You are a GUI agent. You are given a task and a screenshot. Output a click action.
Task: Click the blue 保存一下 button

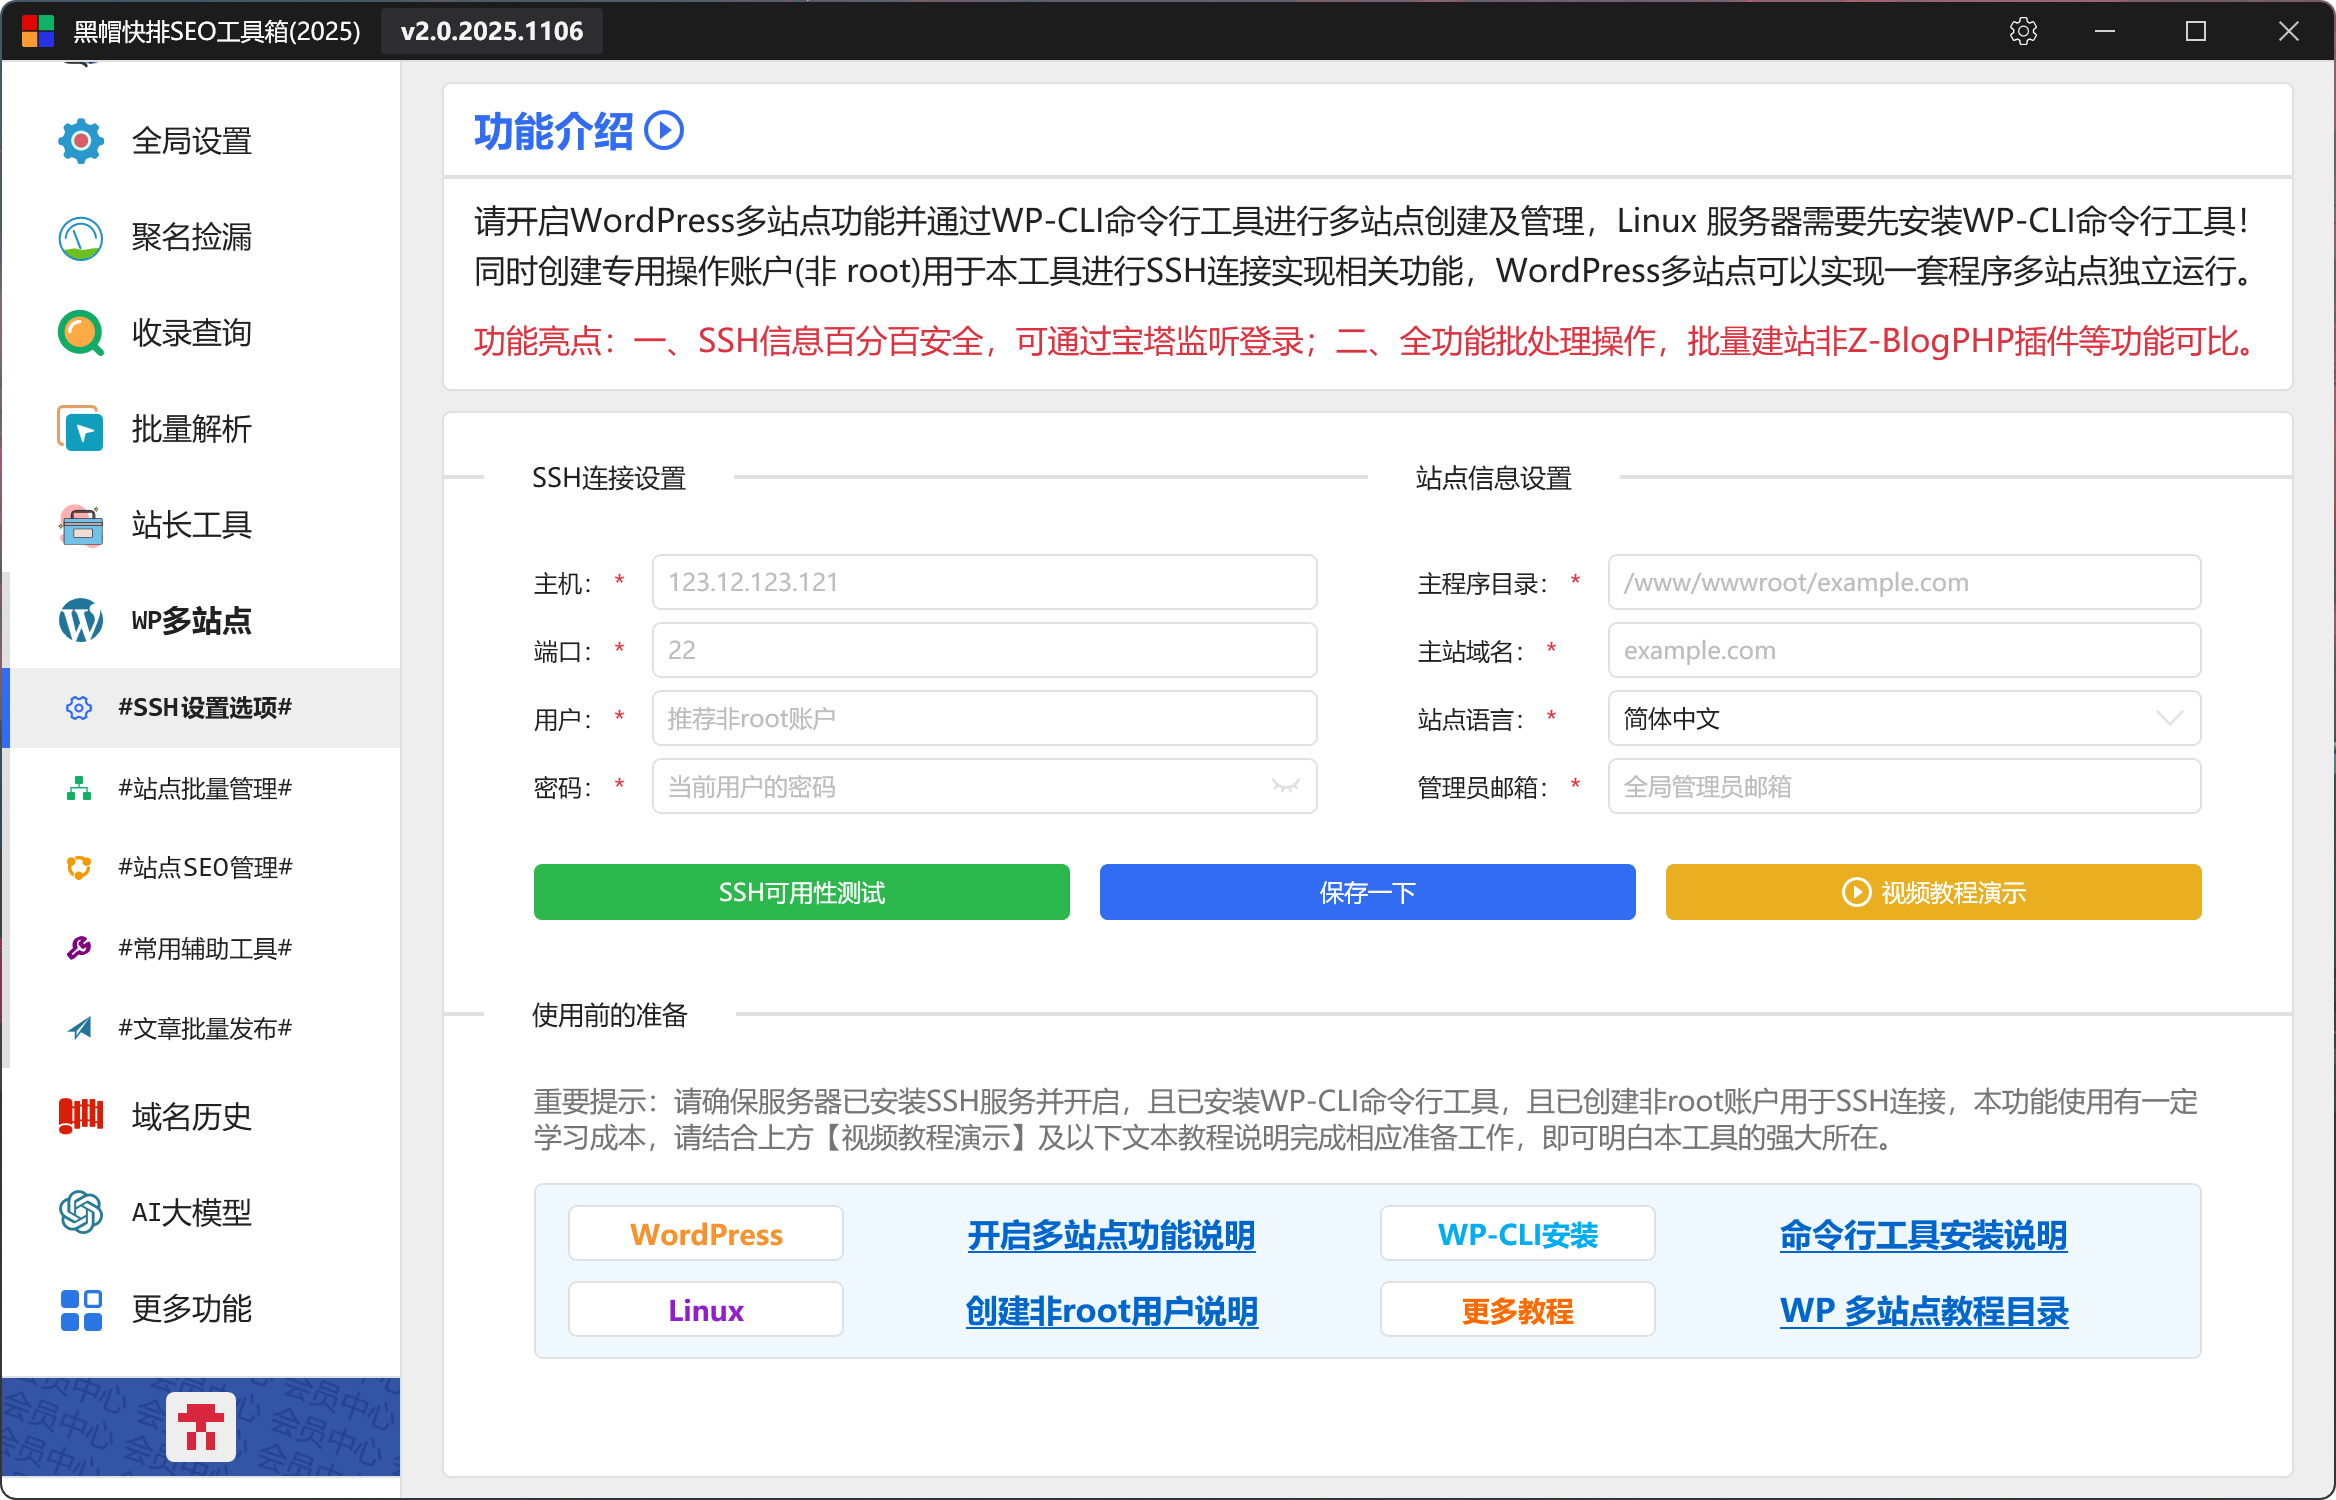[x=1367, y=892]
